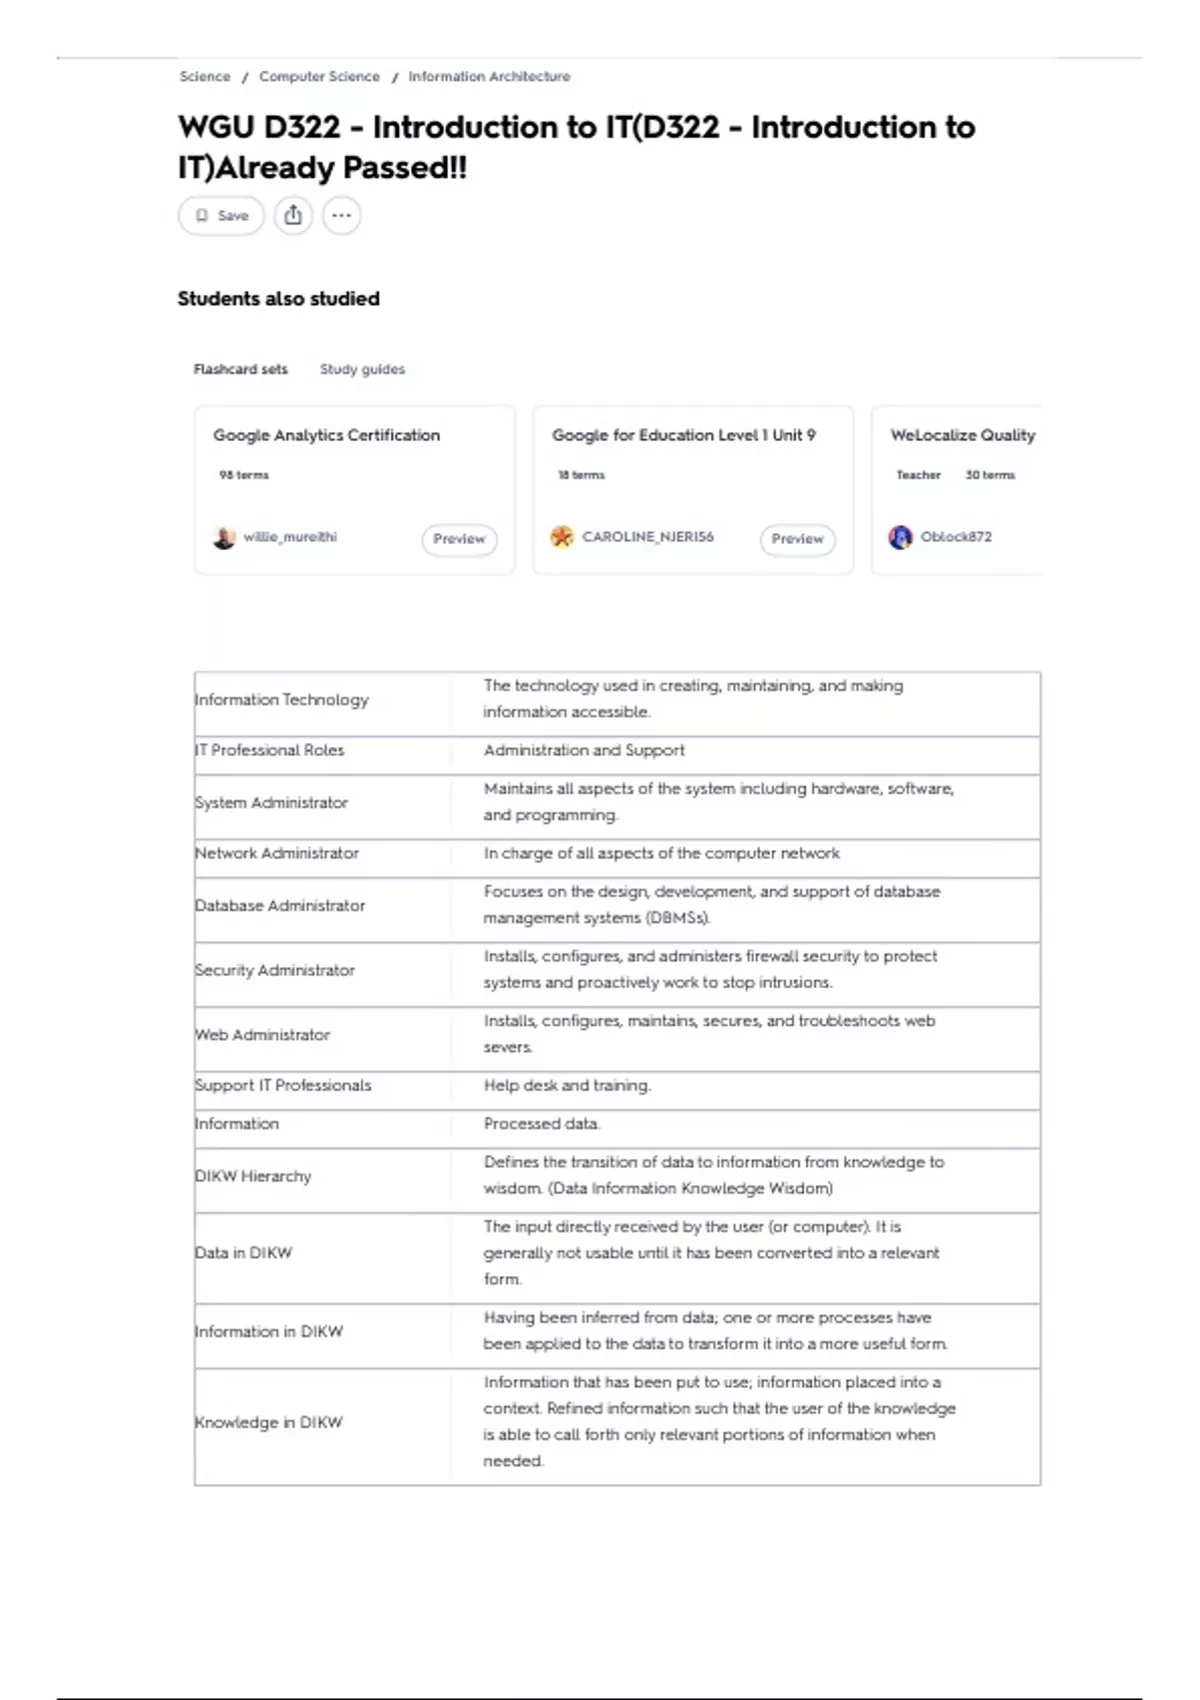Switch to the Flashcard sets tab
Image resolution: width=1200 pixels, height=1700 pixels.
240,369
